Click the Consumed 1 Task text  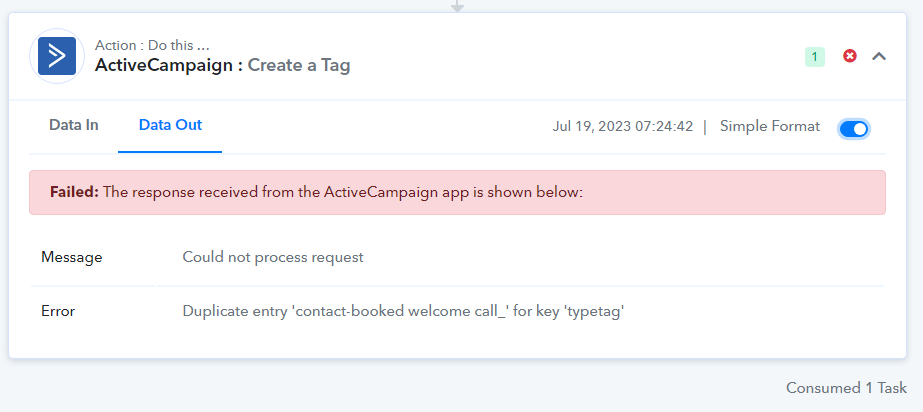[846, 388]
